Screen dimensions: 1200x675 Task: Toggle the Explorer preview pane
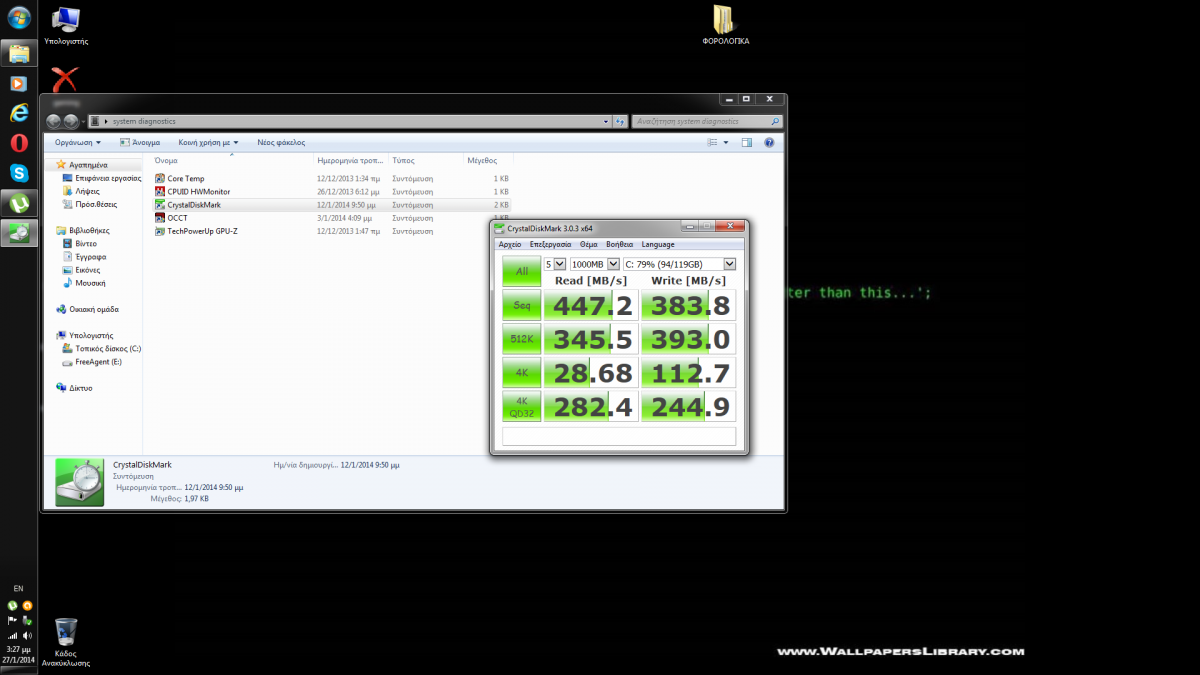click(x=746, y=143)
